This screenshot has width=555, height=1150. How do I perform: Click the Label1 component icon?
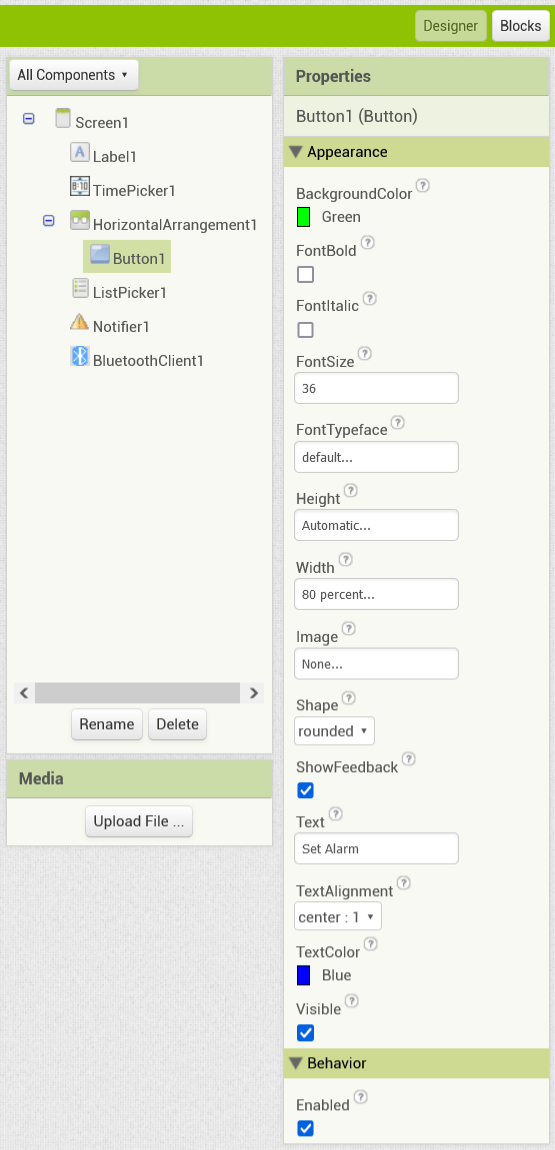click(79, 152)
